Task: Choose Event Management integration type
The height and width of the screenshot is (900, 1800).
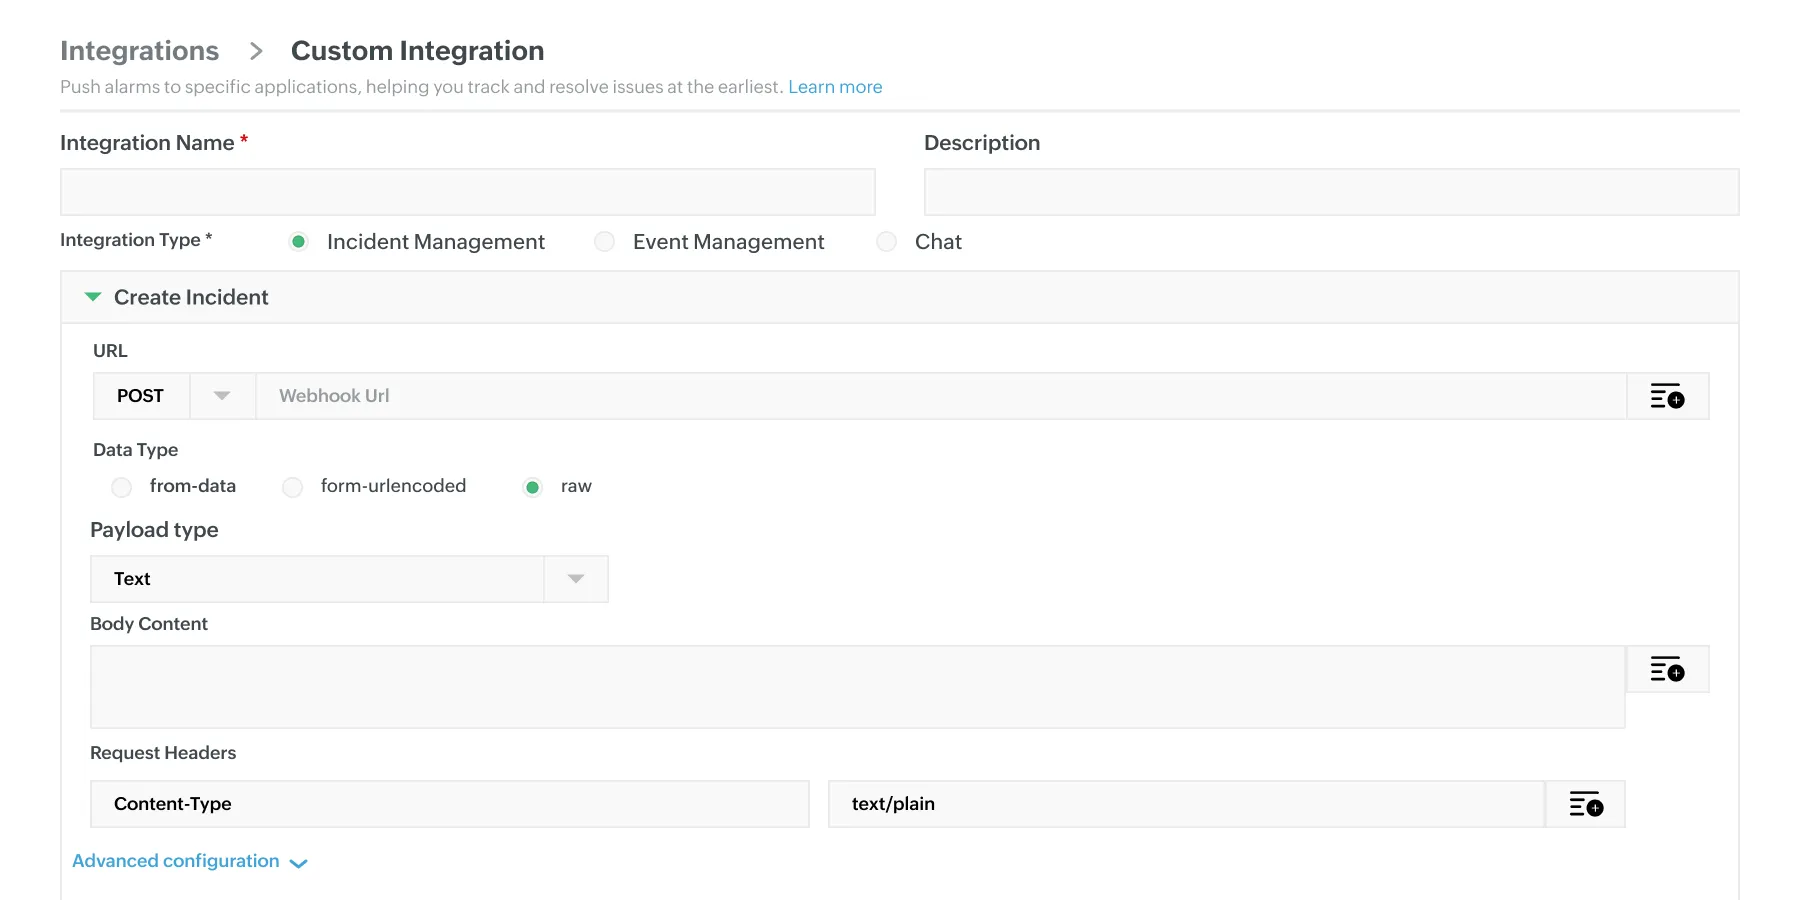Action: [604, 241]
